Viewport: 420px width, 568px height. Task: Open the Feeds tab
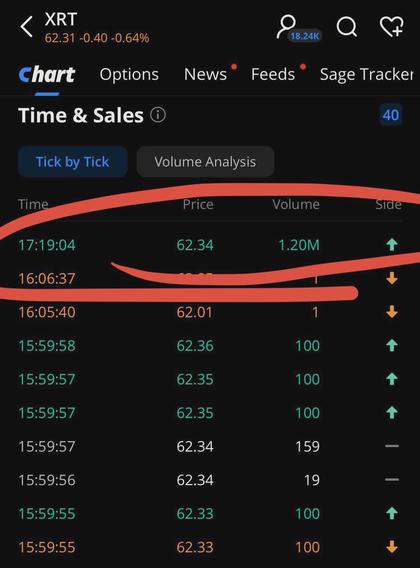click(x=273, y=74)
